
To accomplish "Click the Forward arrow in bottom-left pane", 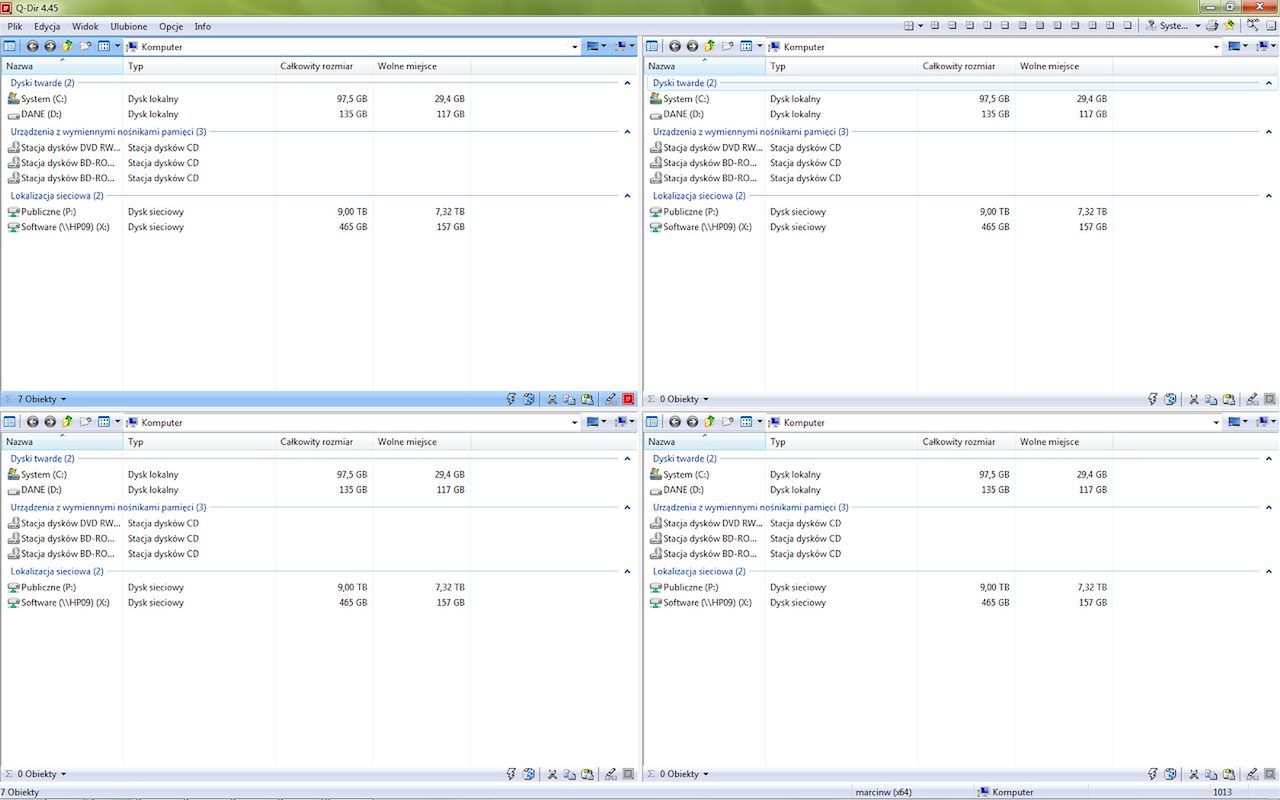I will [49, 422].
